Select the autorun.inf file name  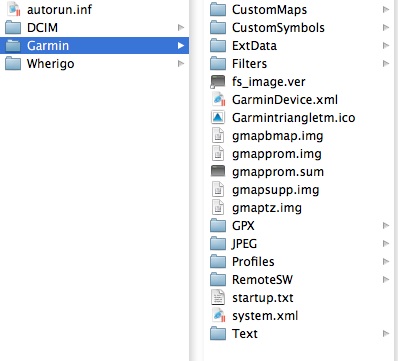(59, 9)
